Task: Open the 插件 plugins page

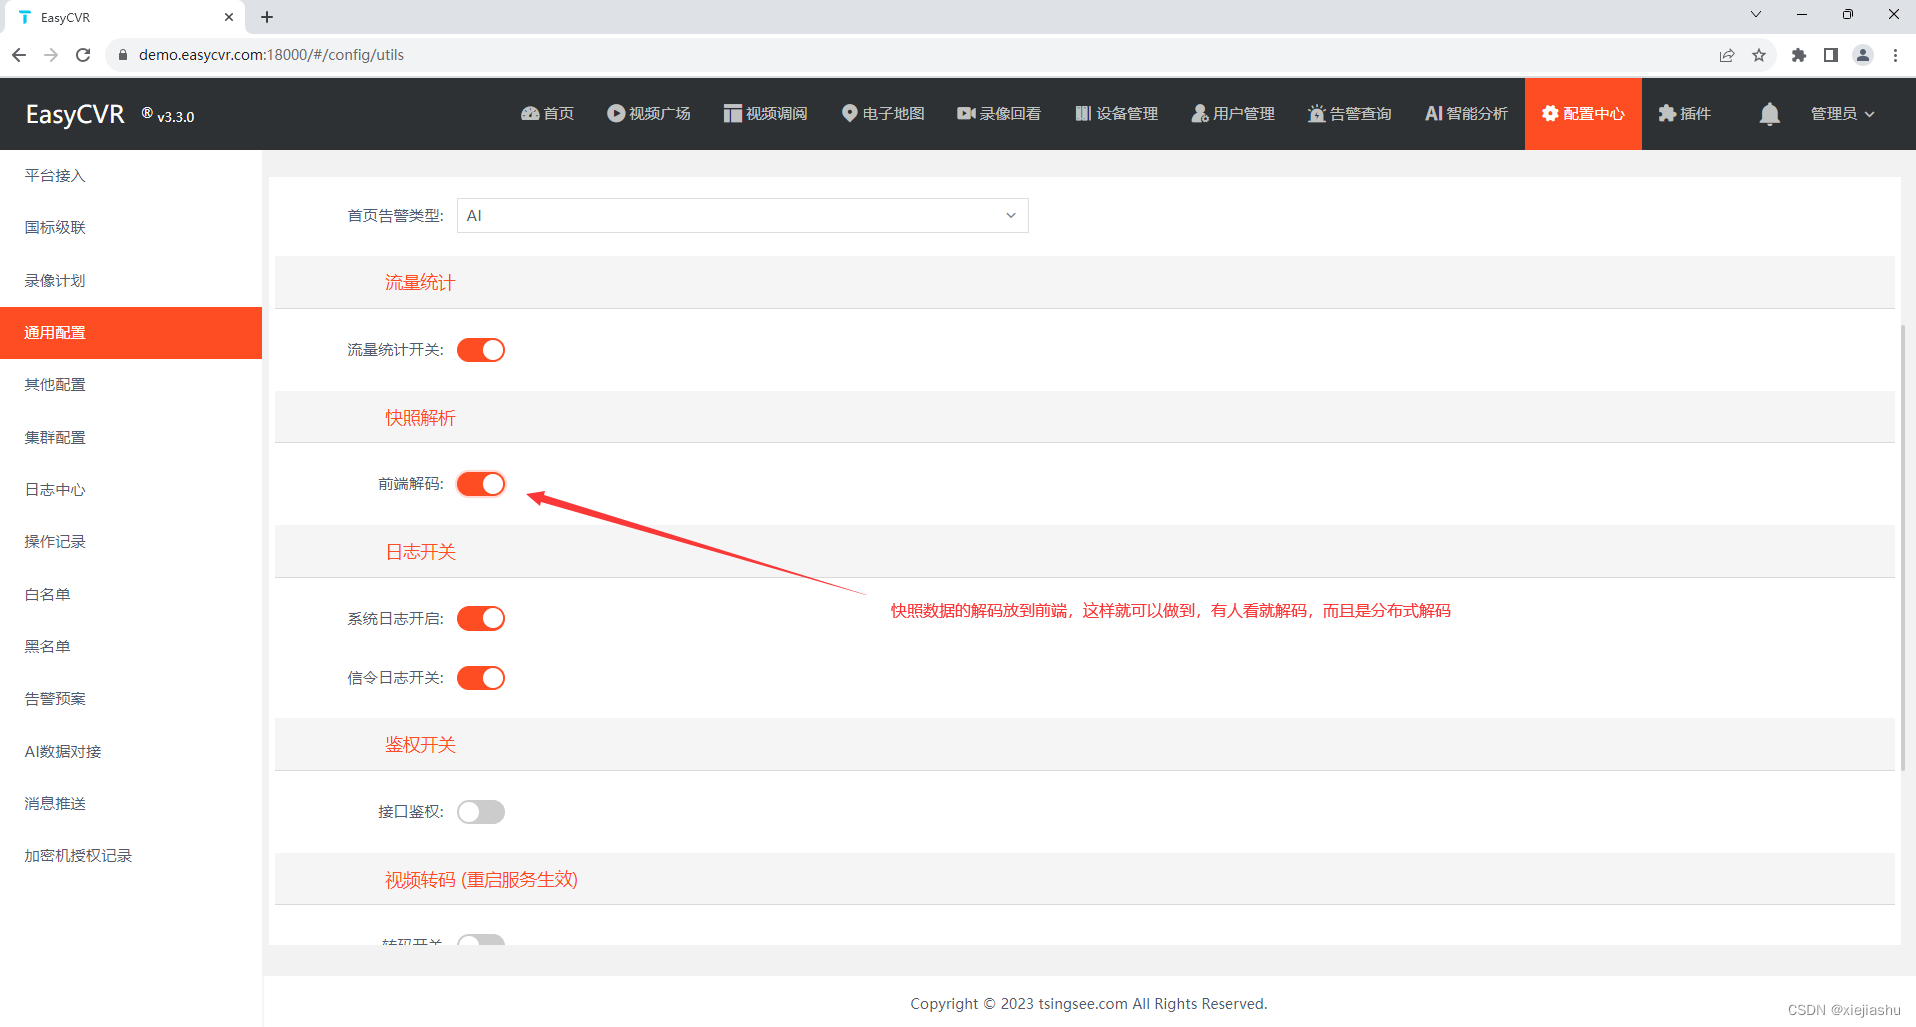Action: tap(1684, 114)
